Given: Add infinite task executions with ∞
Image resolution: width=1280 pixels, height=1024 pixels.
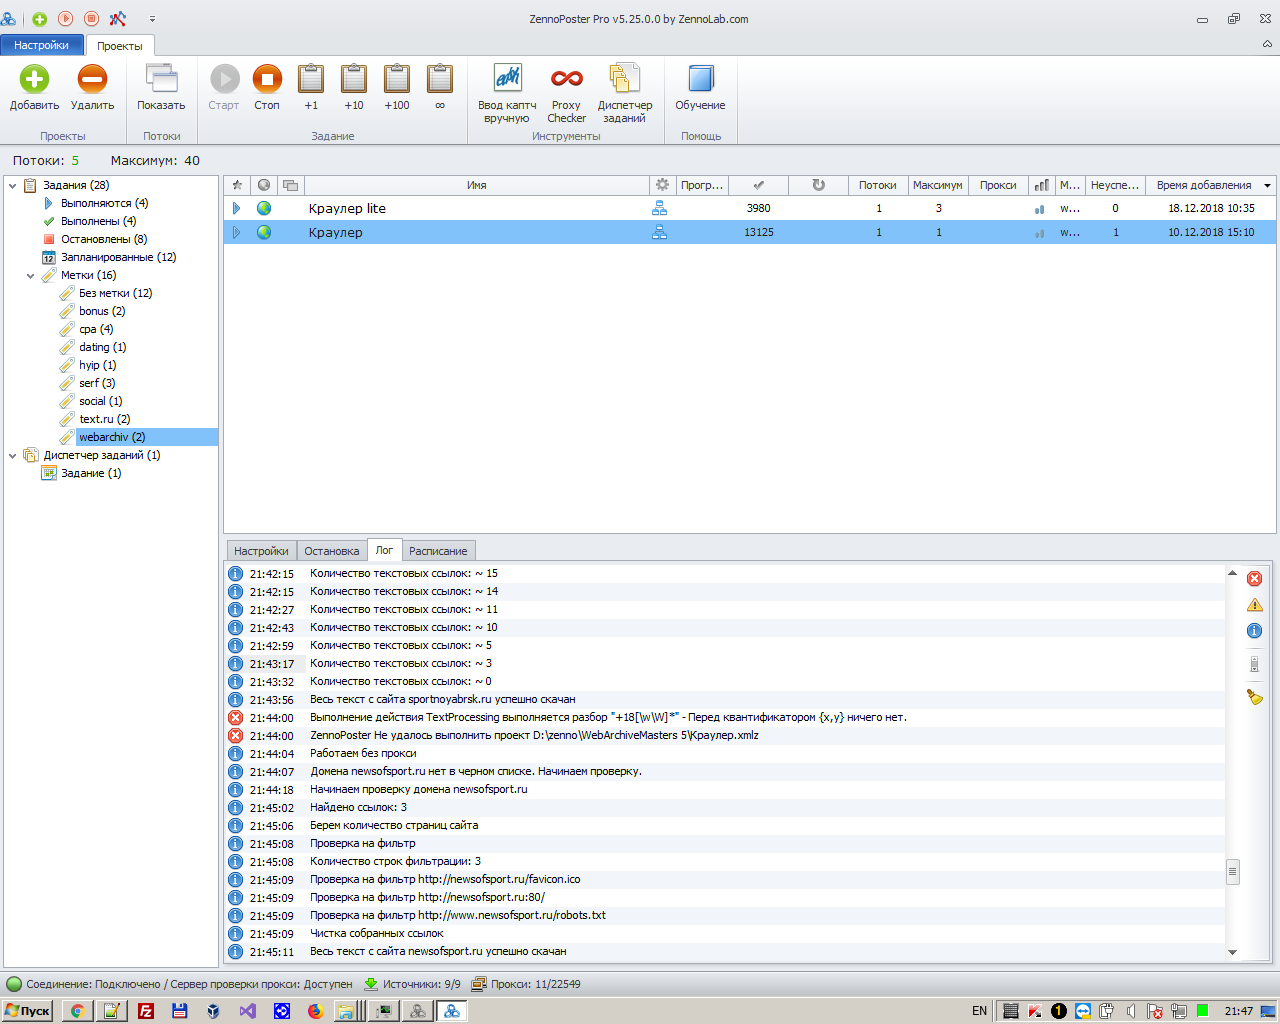Looking at the screenshot, I should click(440, 80).
